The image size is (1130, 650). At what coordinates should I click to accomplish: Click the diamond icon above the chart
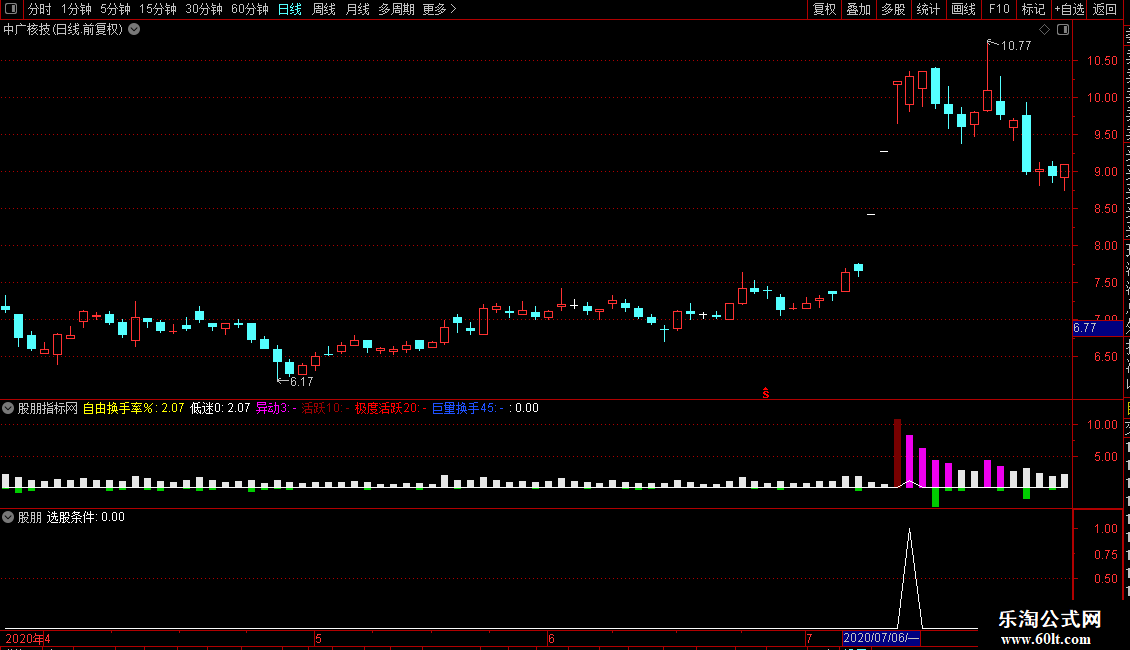[x=1044, y=30]
